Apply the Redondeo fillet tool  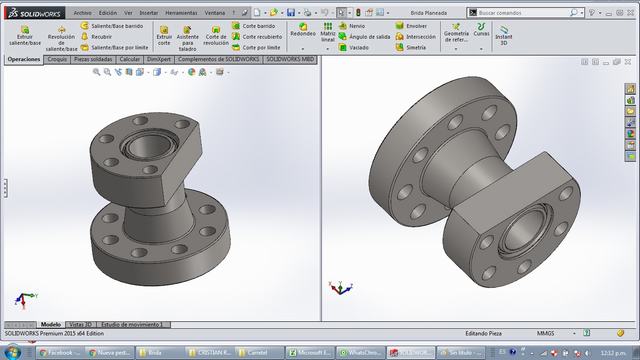point(303,29)
